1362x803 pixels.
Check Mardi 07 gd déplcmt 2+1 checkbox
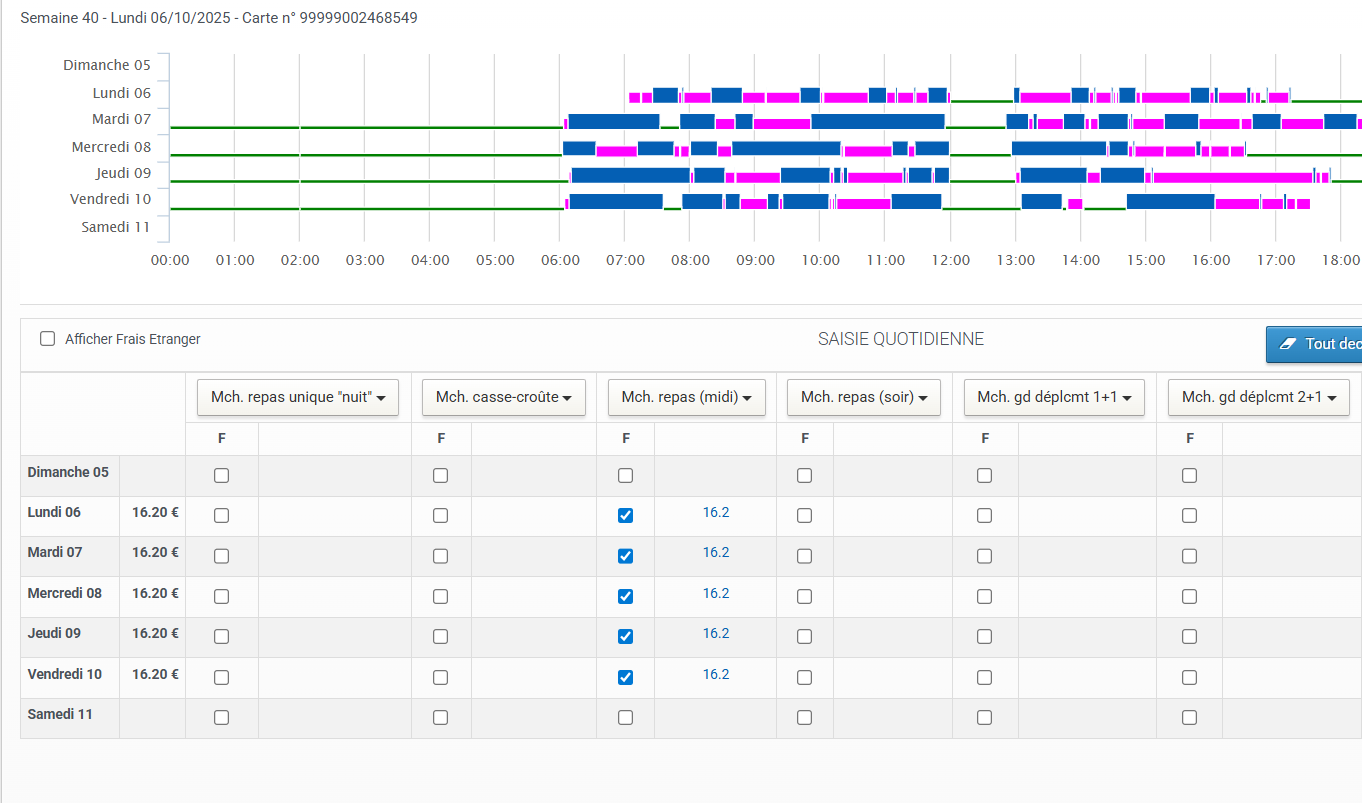1189,556
